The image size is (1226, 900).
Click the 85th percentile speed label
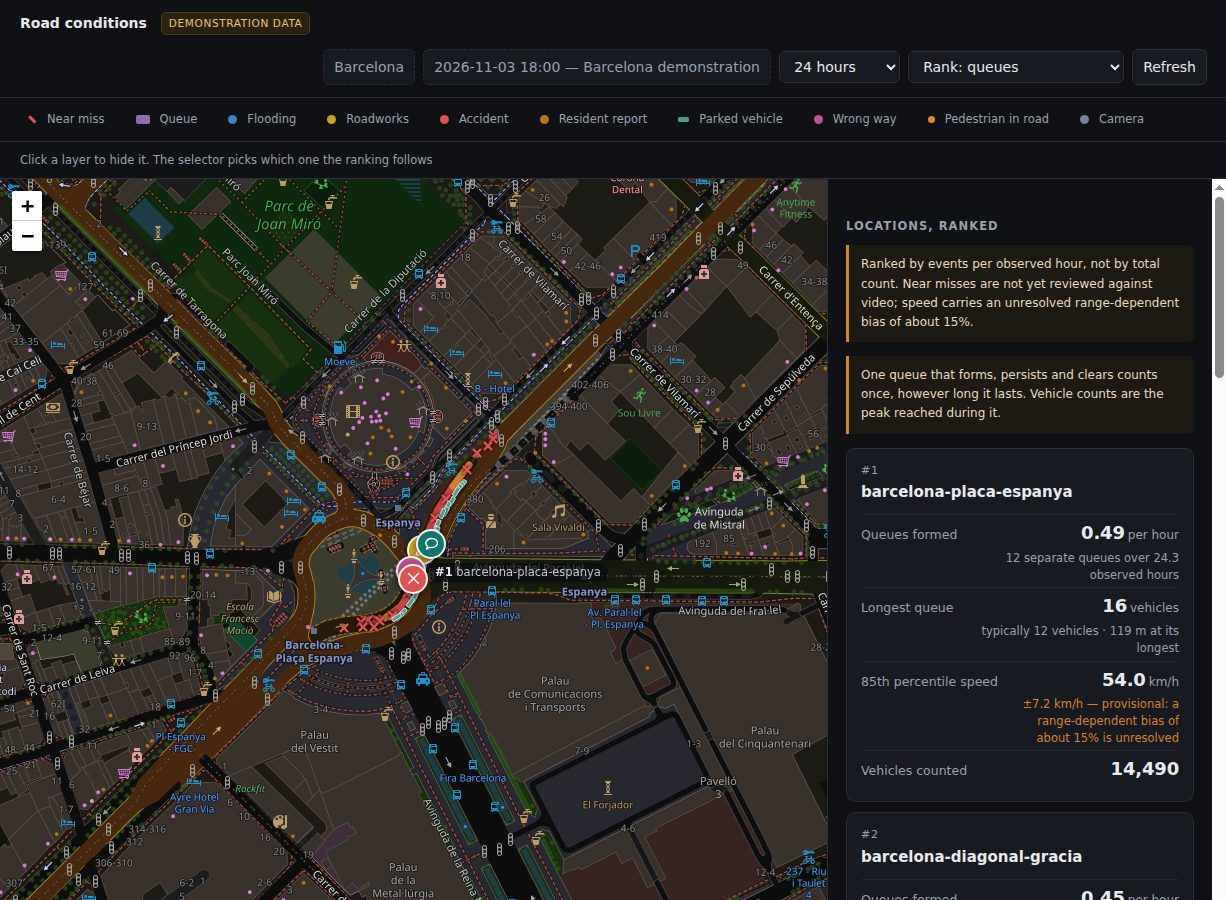point(929,681)
